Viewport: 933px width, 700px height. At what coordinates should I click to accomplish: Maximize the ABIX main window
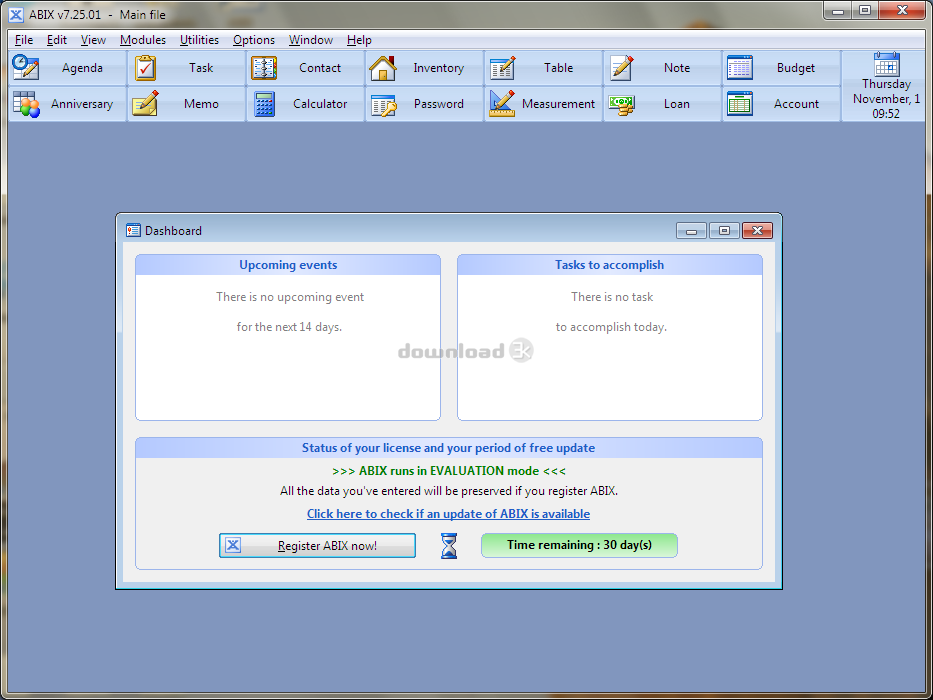865,10
